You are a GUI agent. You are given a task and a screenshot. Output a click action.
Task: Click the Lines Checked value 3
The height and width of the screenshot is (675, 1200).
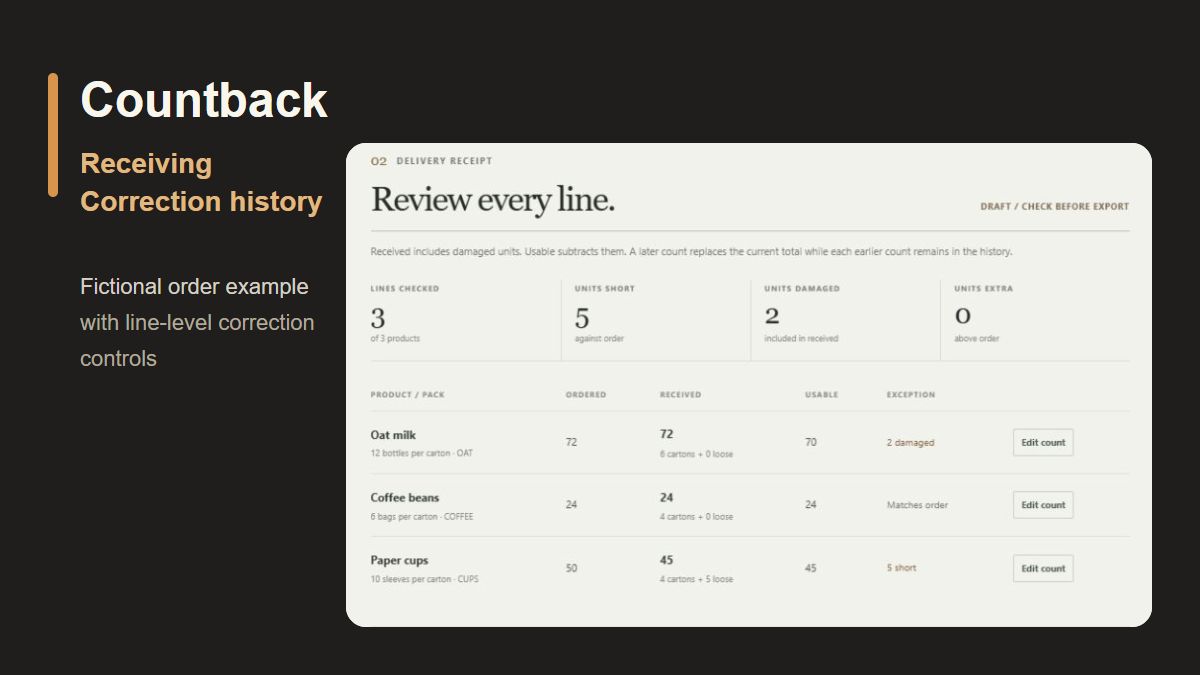(378, 318)
